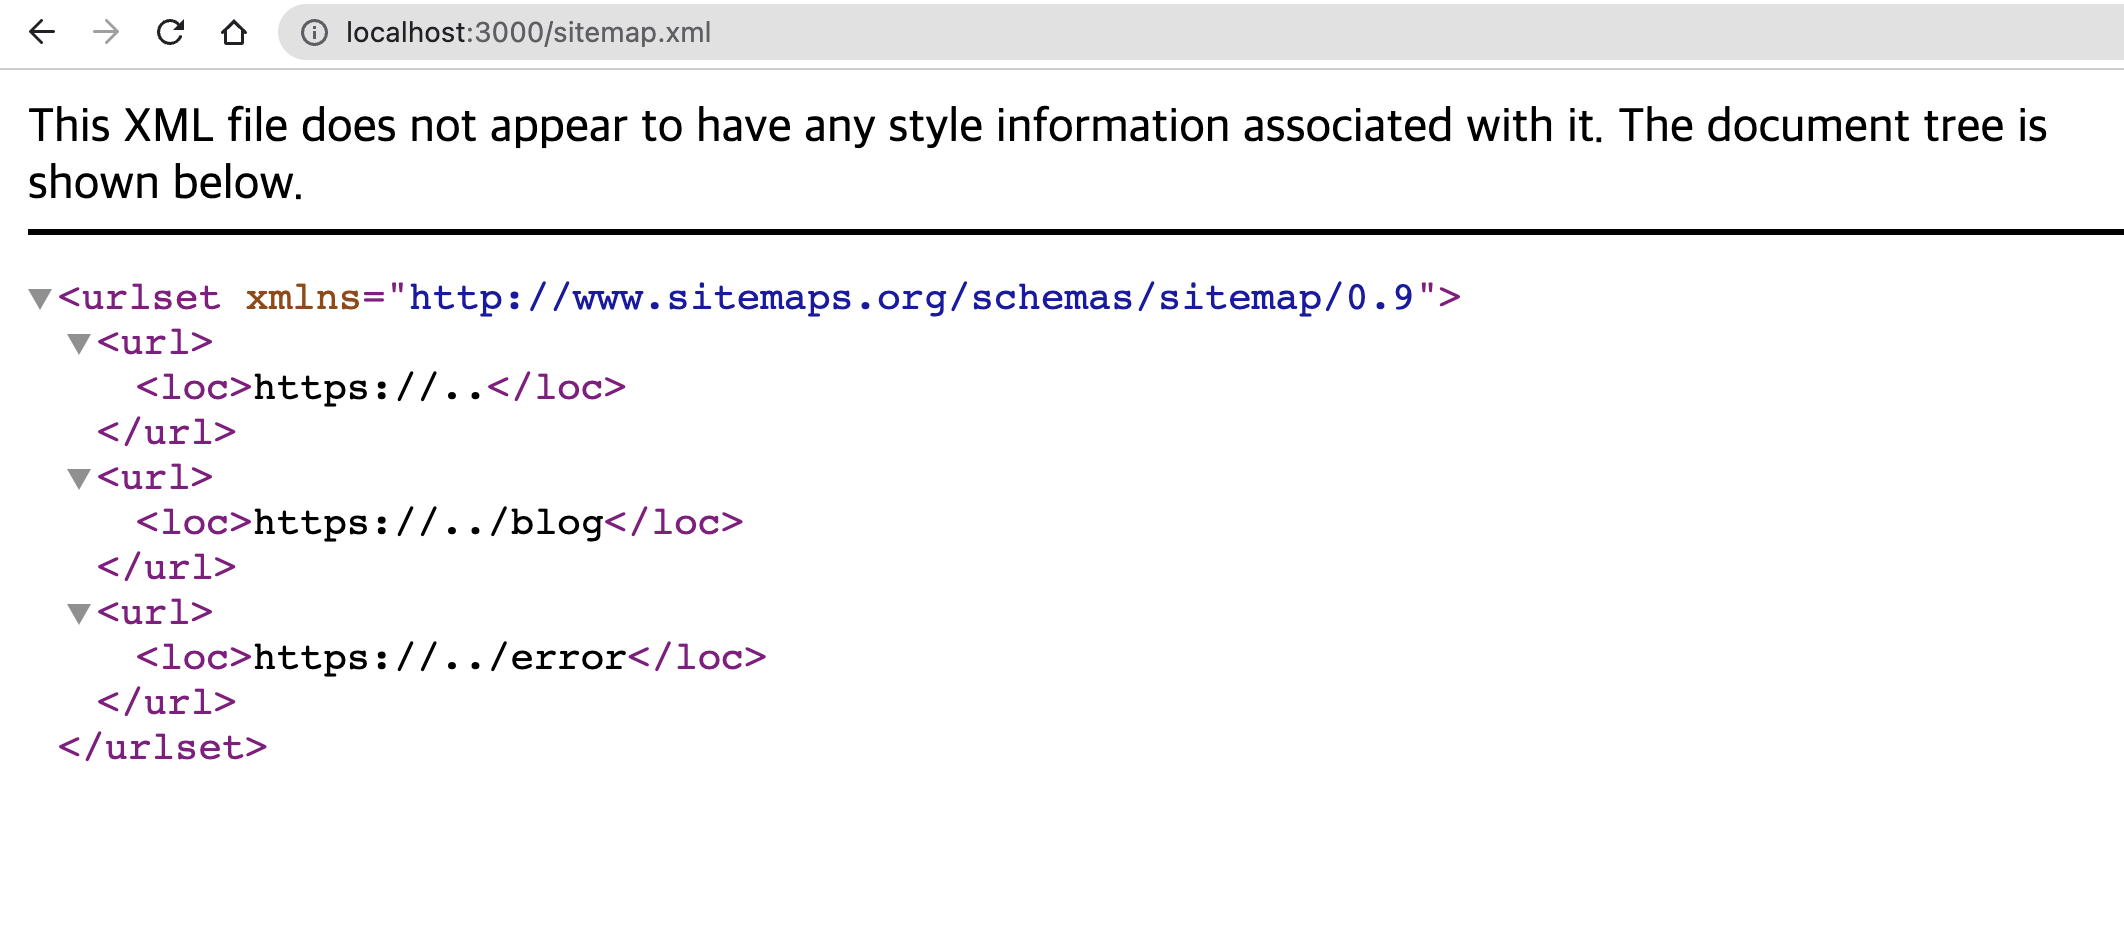Click the loc line with https://../blog
Screen dimensions: 2124x926
coord(440,523)
